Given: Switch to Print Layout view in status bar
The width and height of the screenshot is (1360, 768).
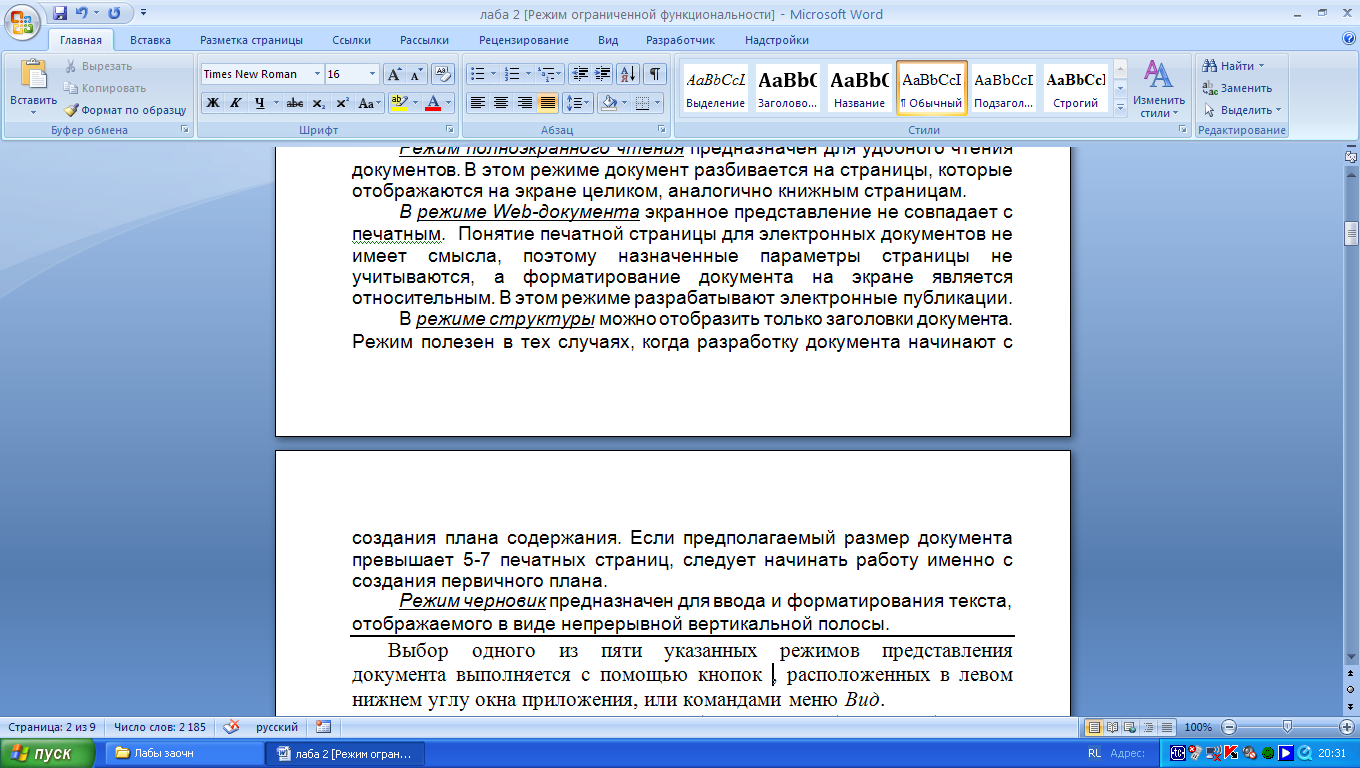Looking at the screenshot, I should click(1094, 727).
